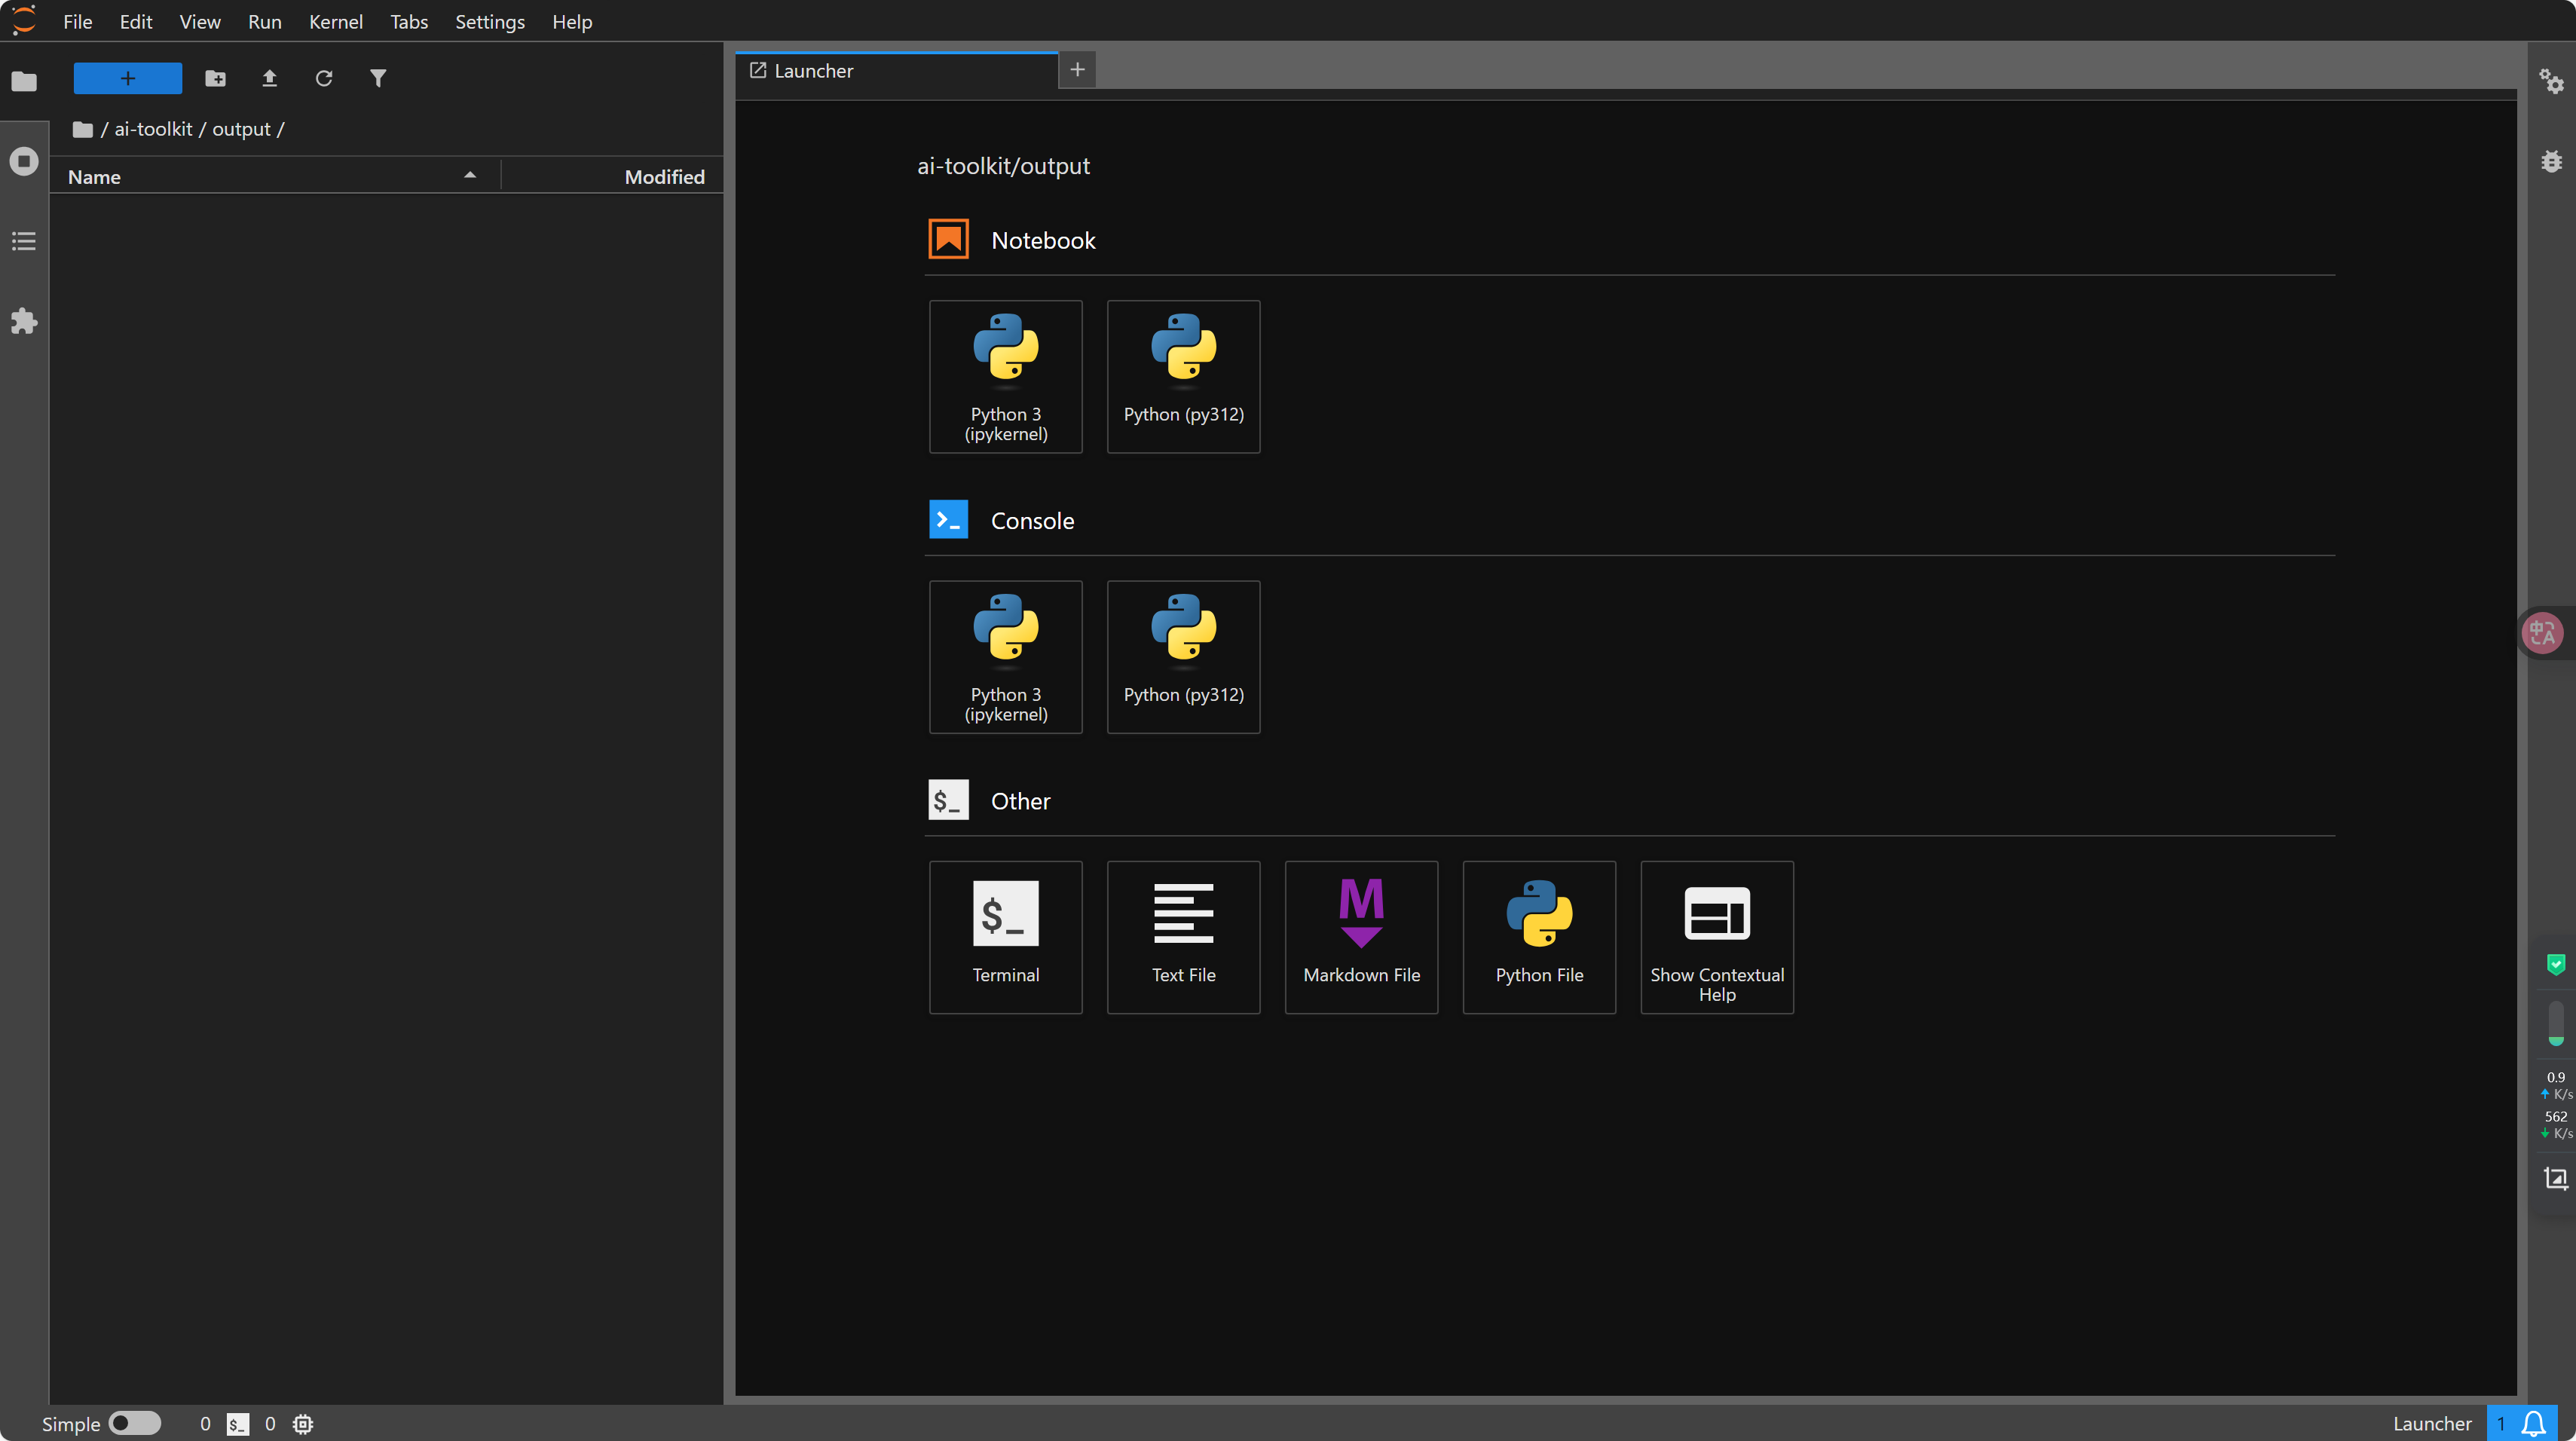Open the Property Inspector gears icon

point(2551,81)
